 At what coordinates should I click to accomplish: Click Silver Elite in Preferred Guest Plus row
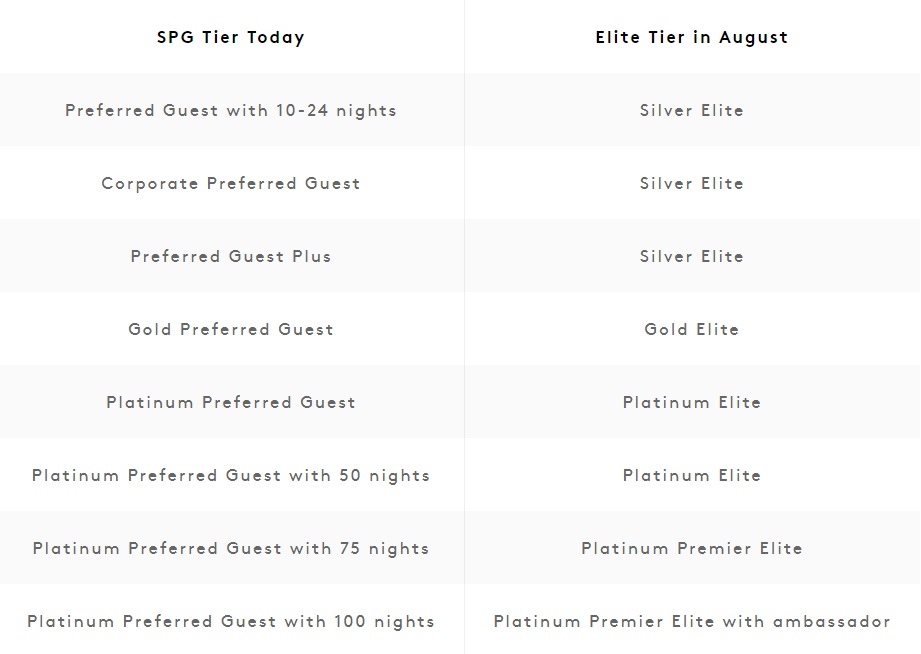click(x=692, y=257)
